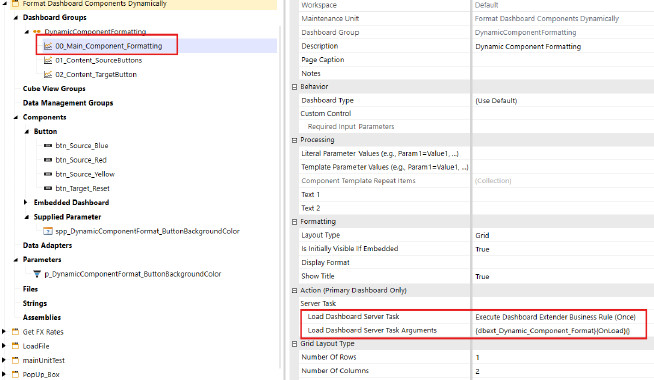This screenshot has width=654, height=380.
Task: Select the Strings node
Action: coord(35,303)
